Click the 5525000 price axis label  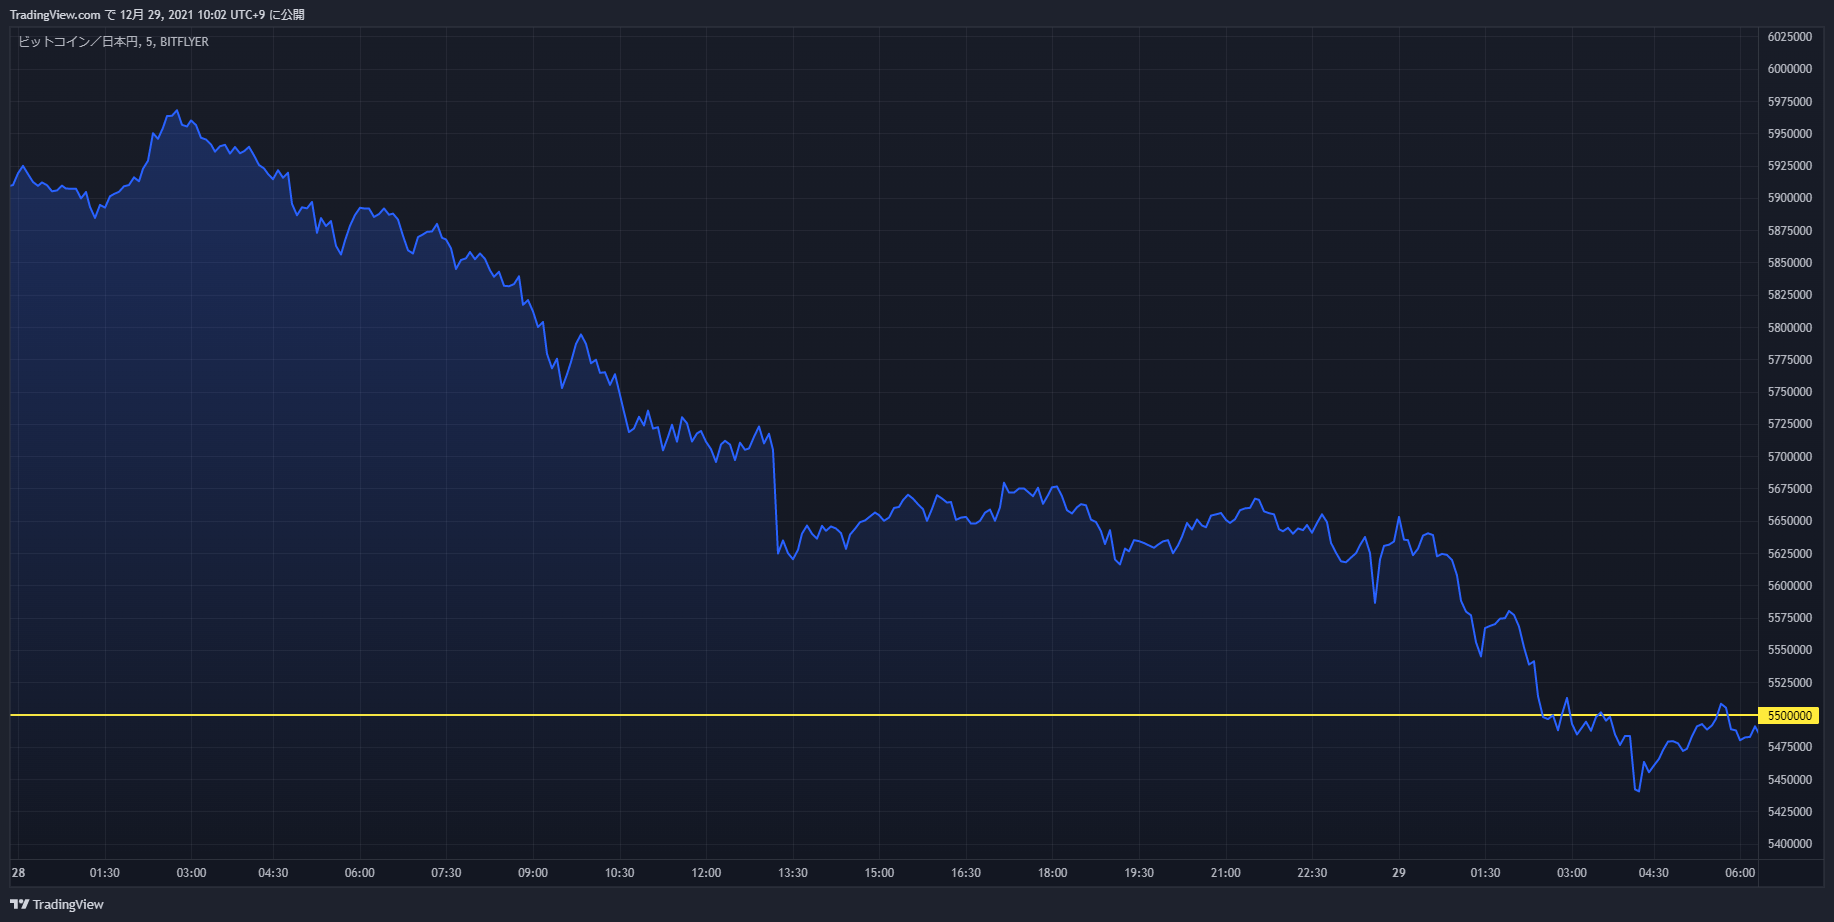pos(1789,683)
